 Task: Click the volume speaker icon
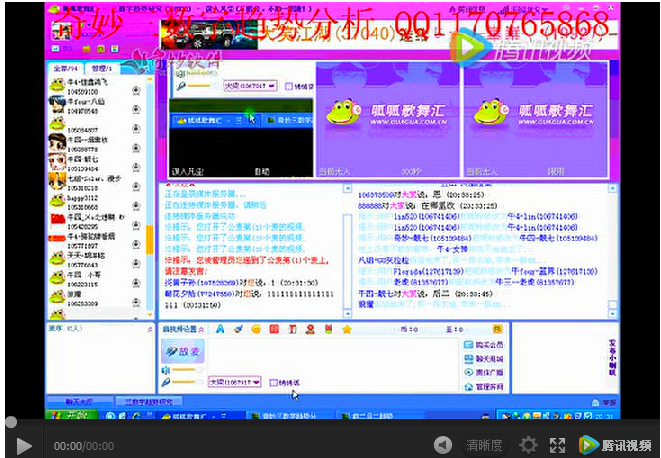441,445
